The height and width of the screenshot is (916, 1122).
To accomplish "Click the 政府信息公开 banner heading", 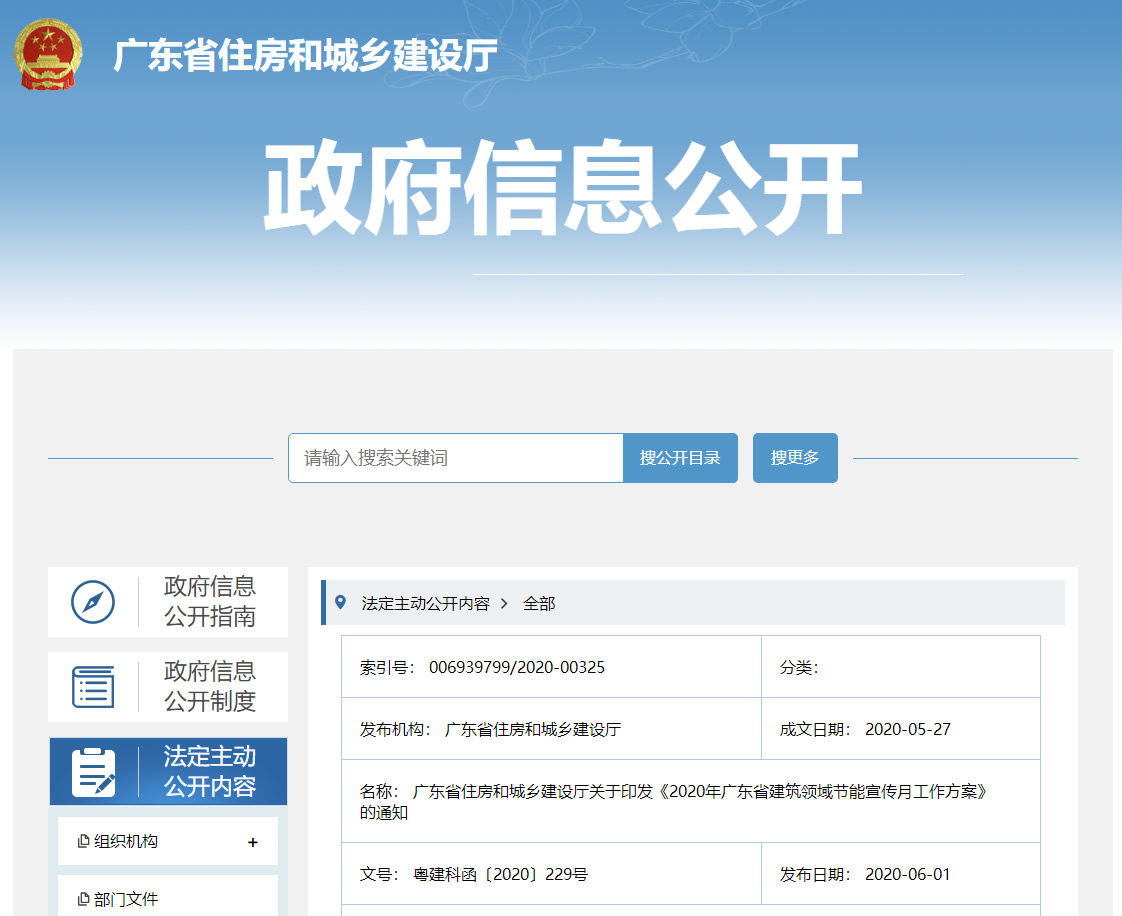I will [x=563, y=187].
